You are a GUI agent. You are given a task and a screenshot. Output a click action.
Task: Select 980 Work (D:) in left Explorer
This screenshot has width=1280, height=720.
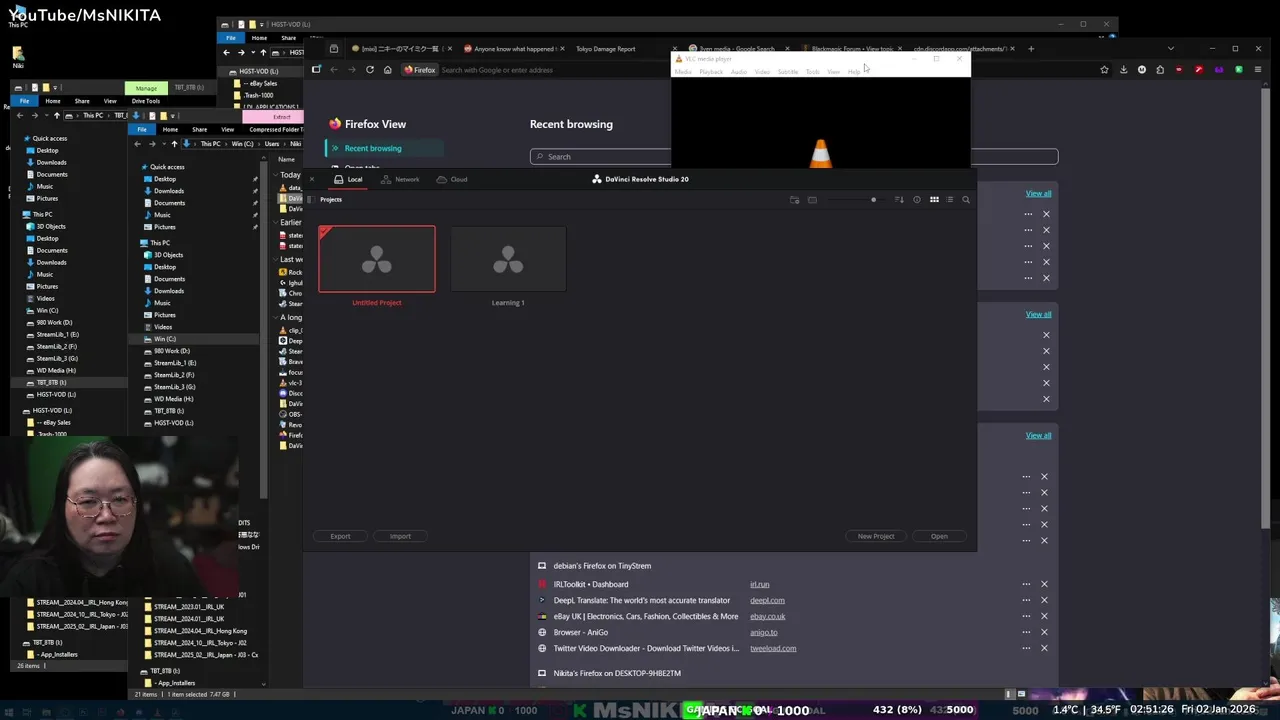tap(54, 322)
